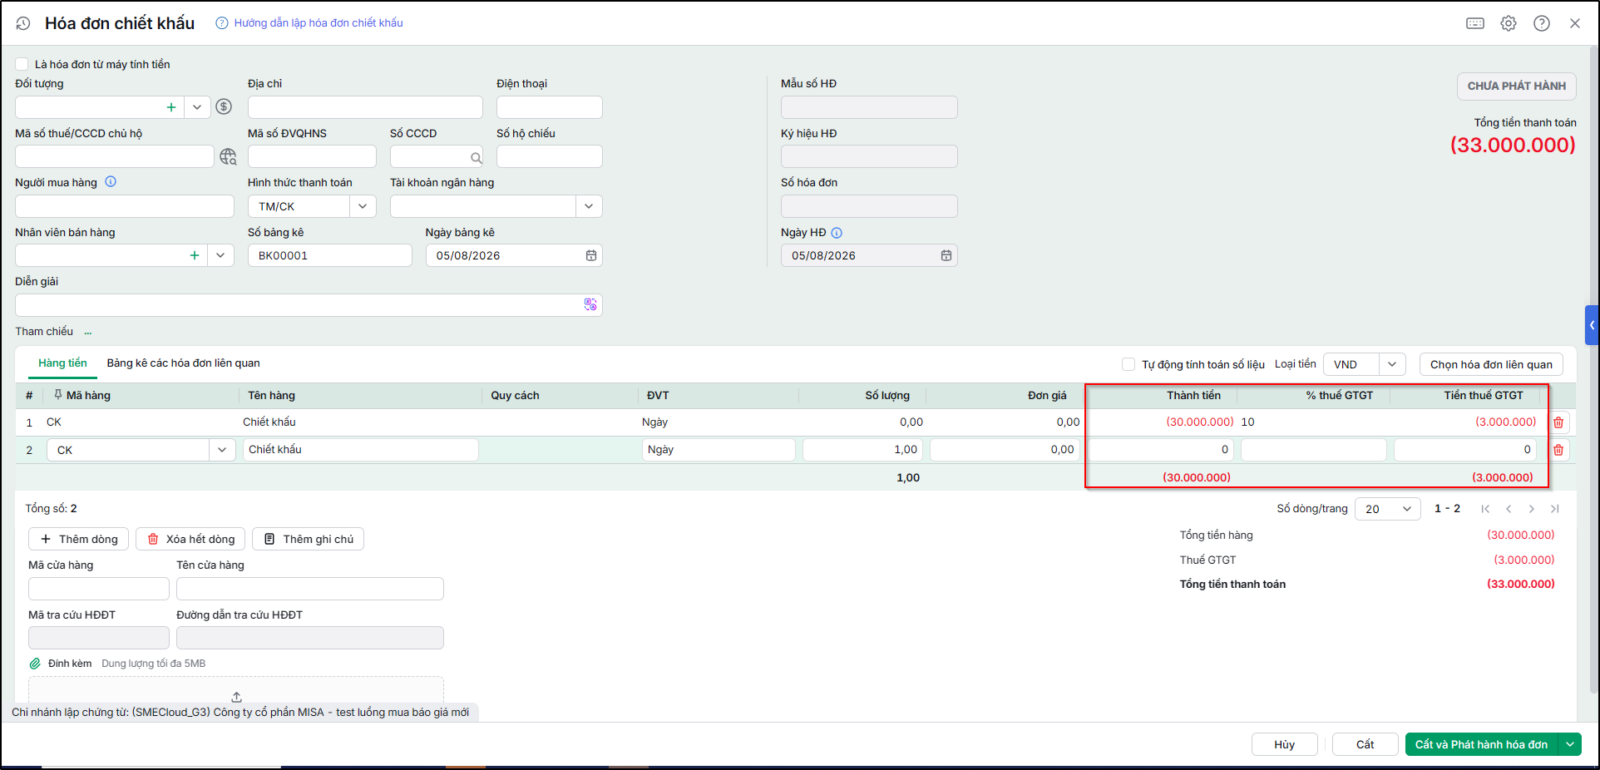Click Số lượng cell 1,00 in row 2
The image size is (1600, 770).
863,450
